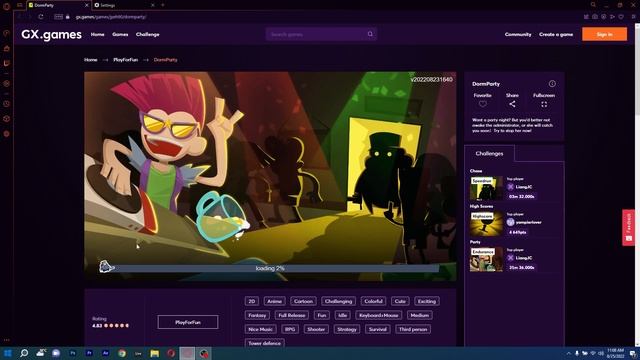Open the Challenges tab
Image resolution: width=640 pixels, height=360 pixels.
(x=489, y=153)
